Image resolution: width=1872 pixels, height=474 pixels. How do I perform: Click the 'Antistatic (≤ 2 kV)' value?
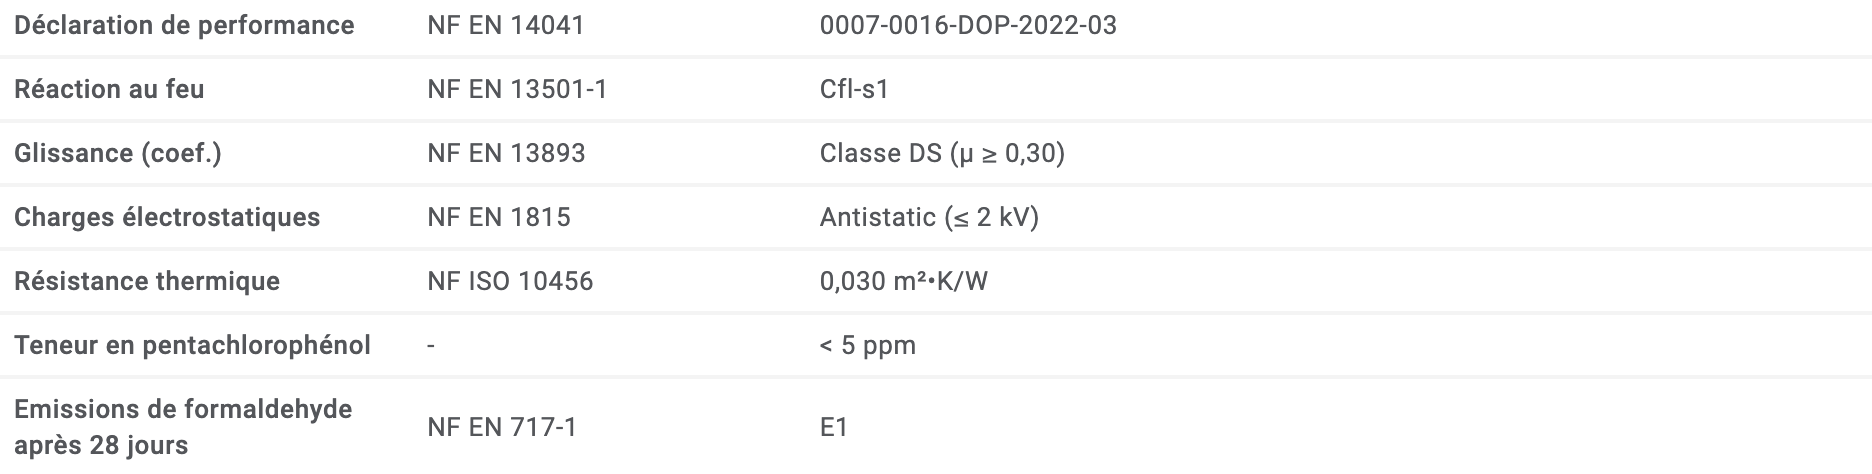point(929,217)
